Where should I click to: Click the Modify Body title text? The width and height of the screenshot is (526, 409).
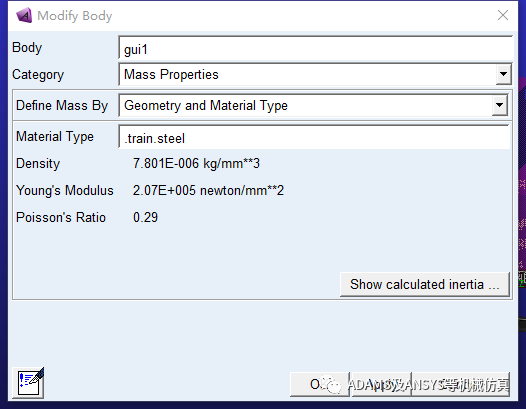pos(74,16)
